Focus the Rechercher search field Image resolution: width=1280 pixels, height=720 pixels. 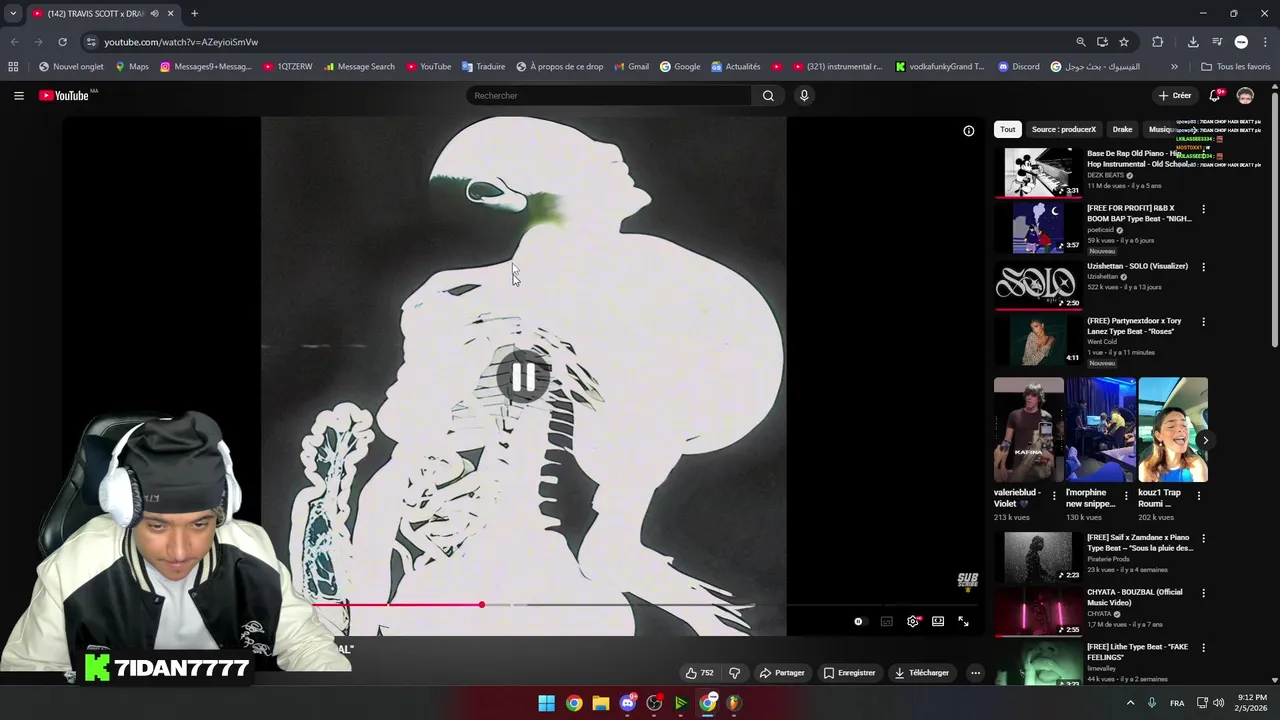(609, 96)
